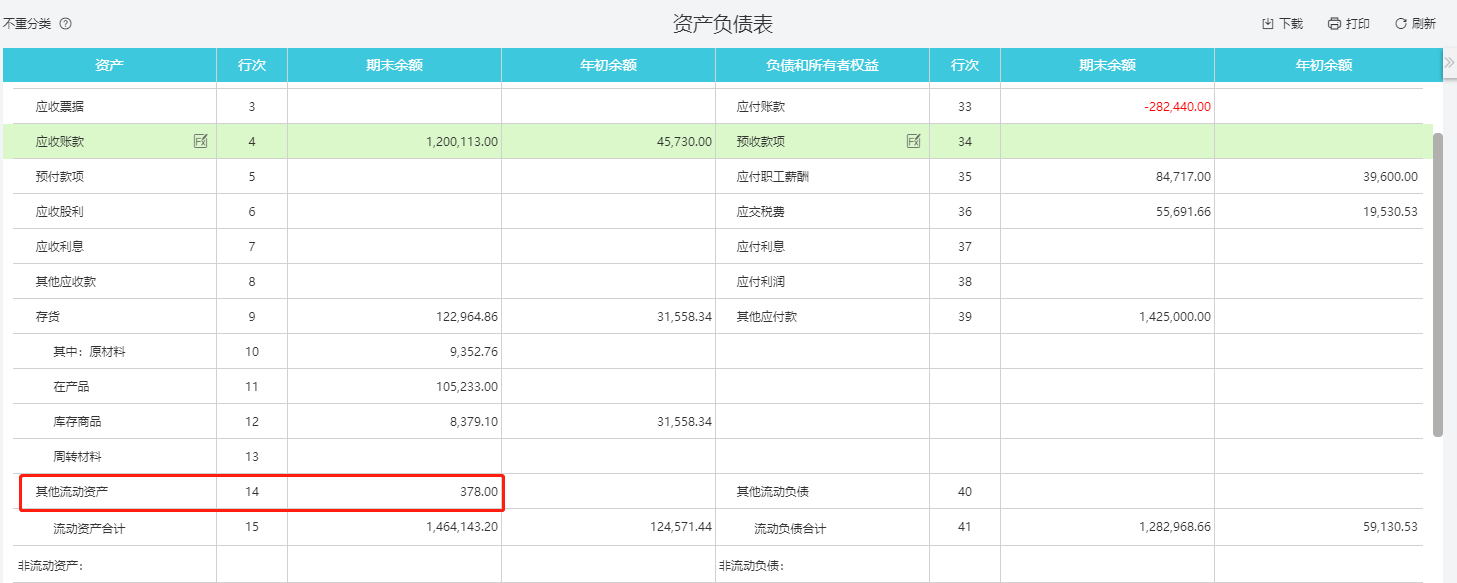Select the 预付款项 row label

(x=60, y=176)
